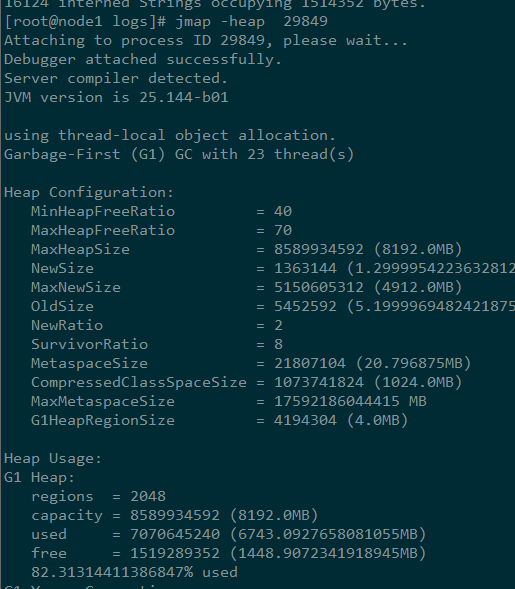Click the MaxNewSize value 5150605312
This screenshot has height=589, width=515.
[x=319, y=287]
